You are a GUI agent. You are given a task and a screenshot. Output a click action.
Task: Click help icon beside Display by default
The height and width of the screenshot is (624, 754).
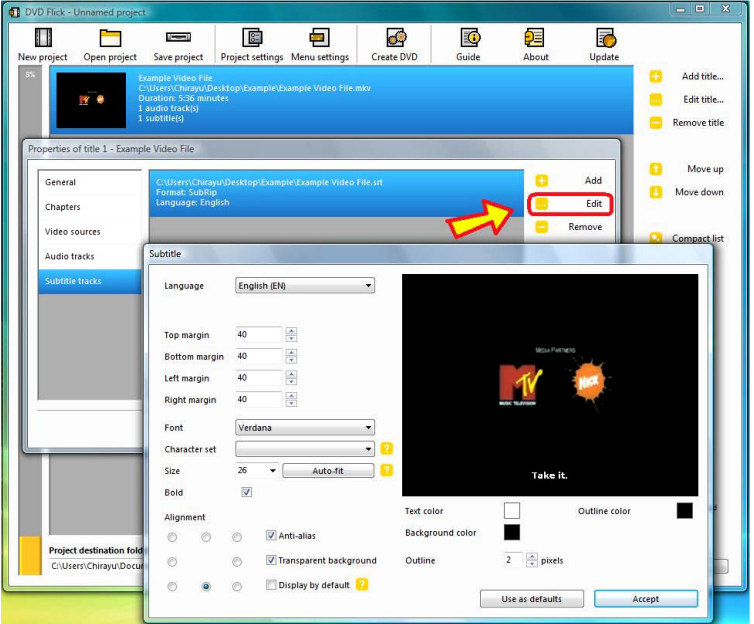coord(362,585)
